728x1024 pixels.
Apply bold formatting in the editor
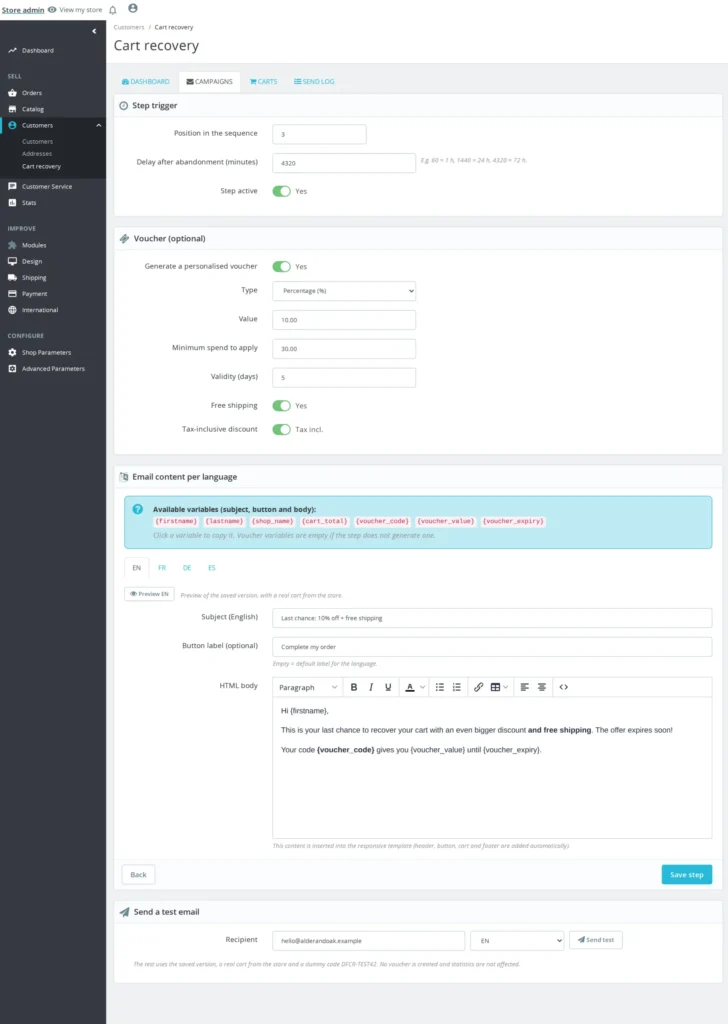[354, 687]
